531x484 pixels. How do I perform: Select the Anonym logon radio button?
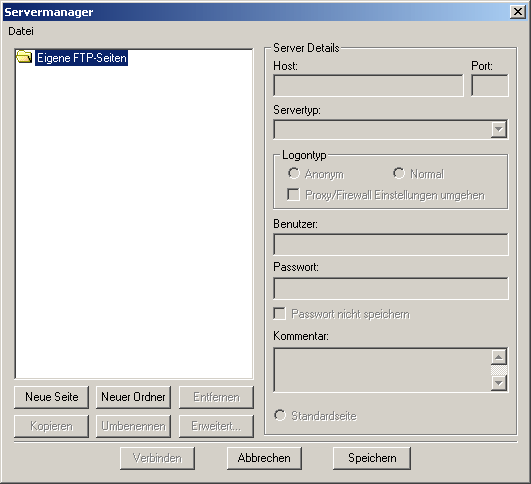coord(294,173)
